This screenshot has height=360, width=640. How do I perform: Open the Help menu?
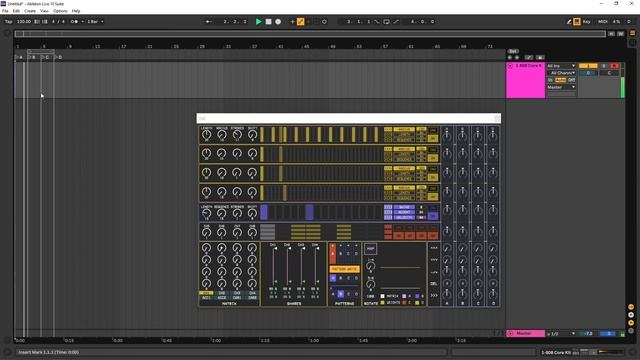pyautogui.click(x=76, y=11)
